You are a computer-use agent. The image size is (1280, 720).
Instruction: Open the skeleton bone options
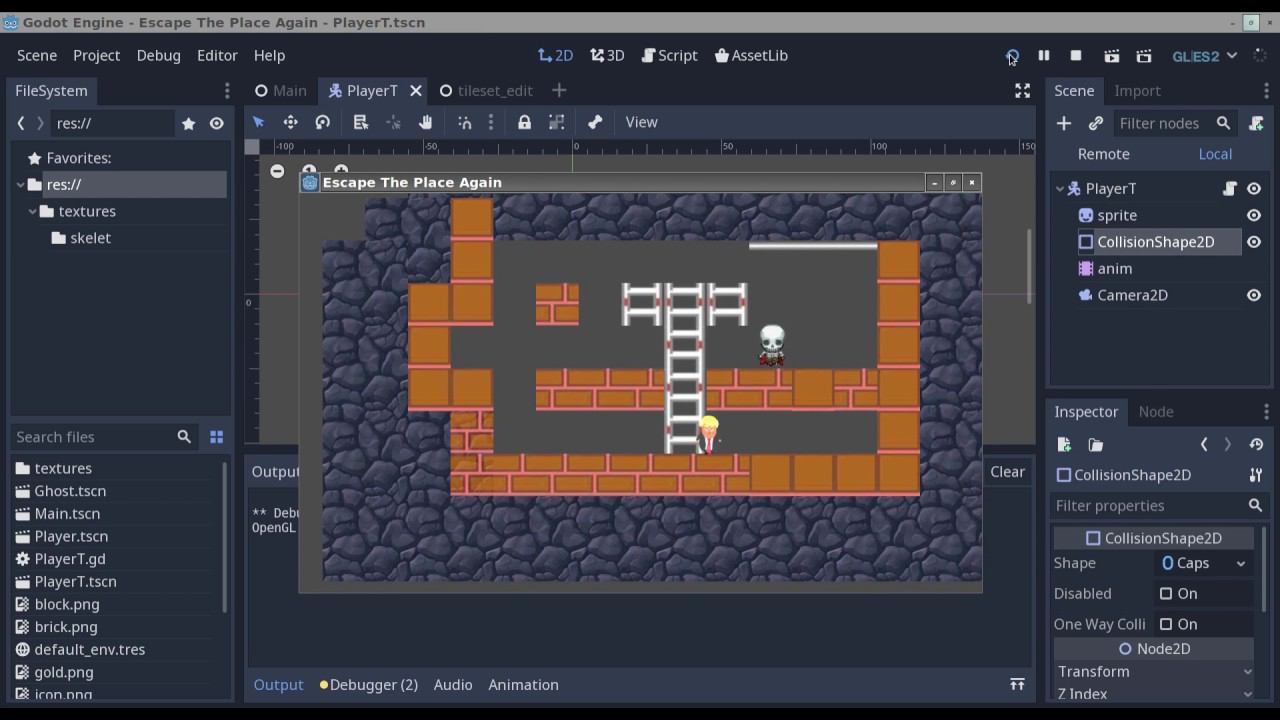pos(595,122)
